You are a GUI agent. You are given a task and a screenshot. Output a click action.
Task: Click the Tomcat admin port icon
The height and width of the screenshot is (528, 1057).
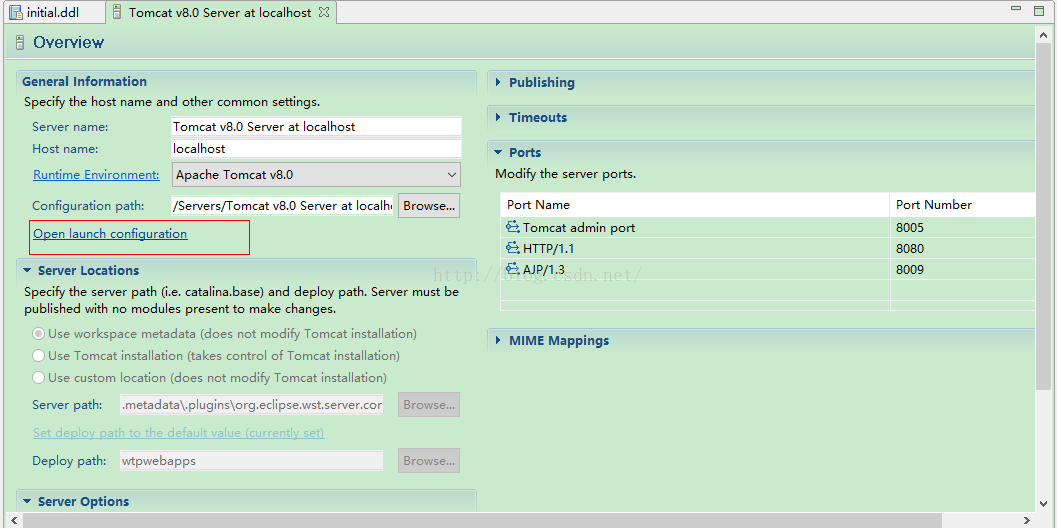coord(513,227)
